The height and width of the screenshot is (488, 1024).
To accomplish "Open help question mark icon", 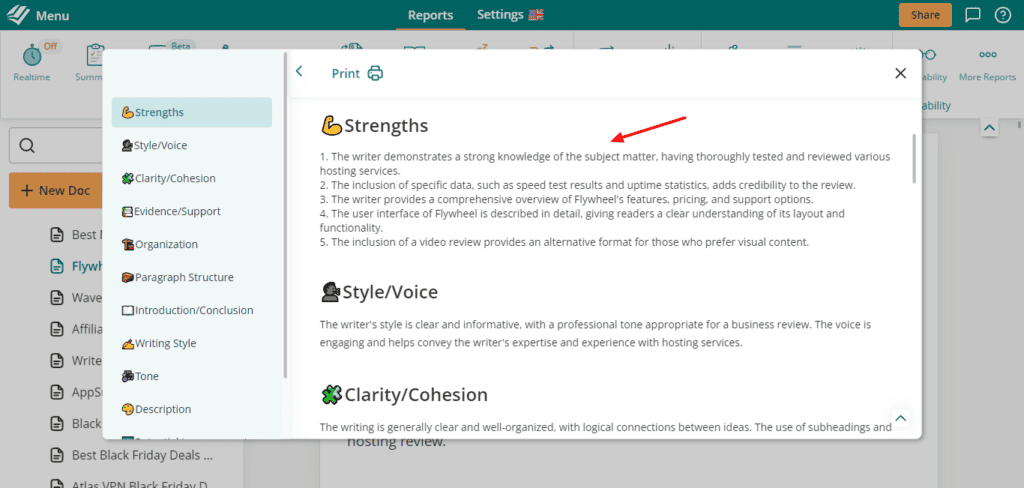I will point(1002,15).
